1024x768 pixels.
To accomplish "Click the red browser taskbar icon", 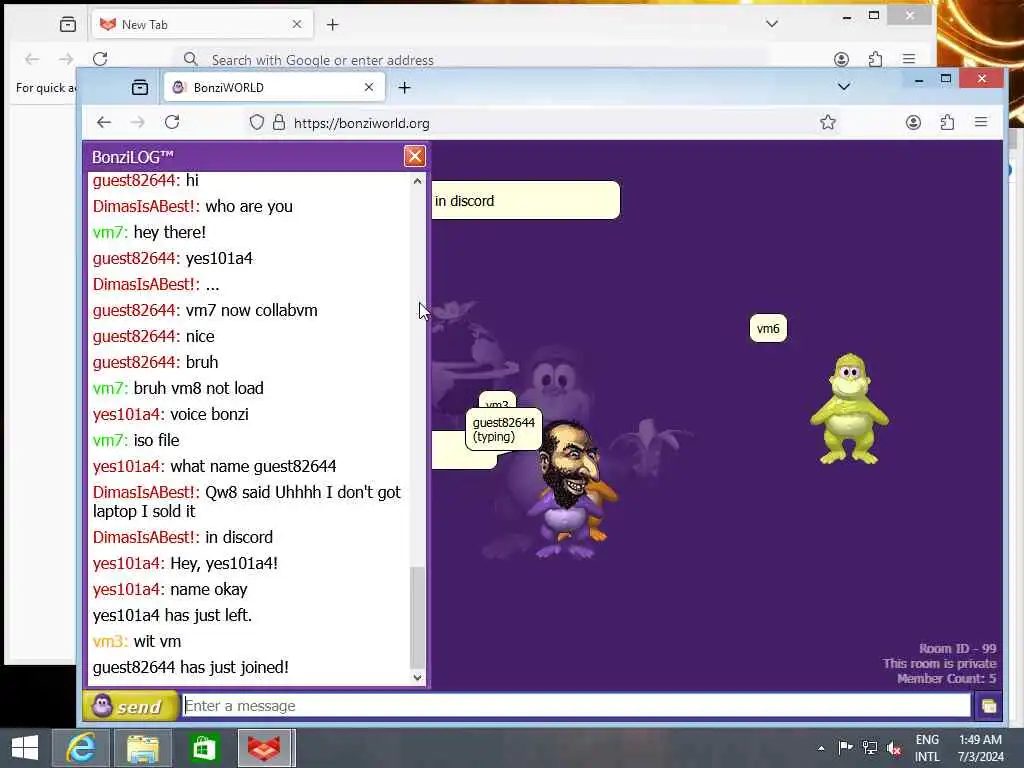I will point(265,748).
